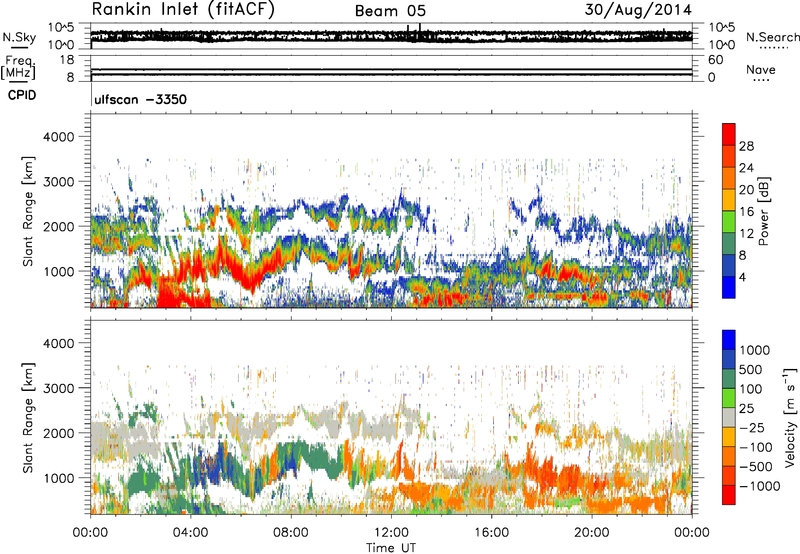Click the '4000' range tick of power panel
This screenshot has width=800, height=554.
(58, 137)
